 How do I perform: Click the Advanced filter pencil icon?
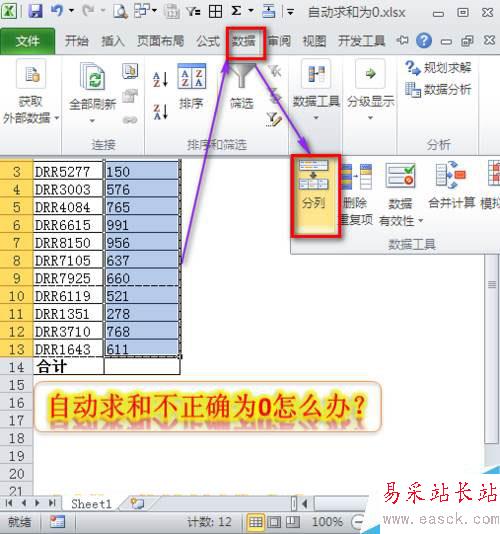coord(274,120)
